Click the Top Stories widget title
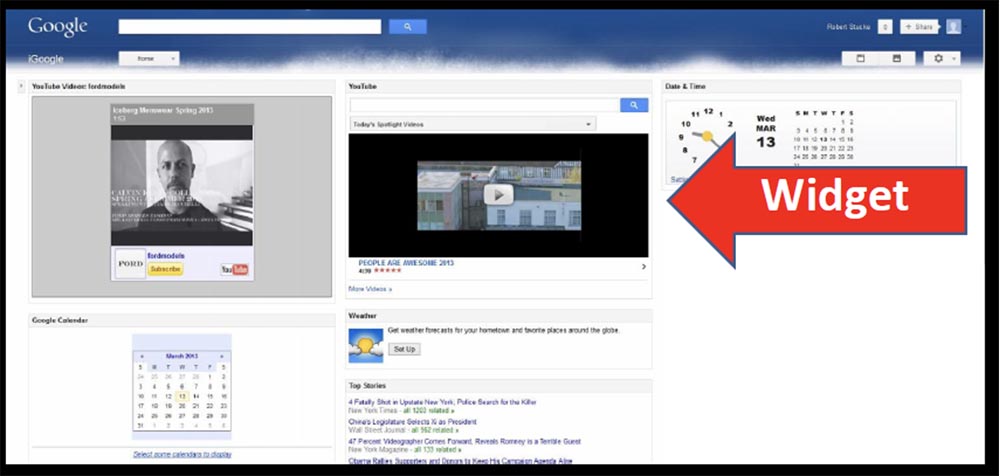 pyautogui.click(x=367, y=385)
